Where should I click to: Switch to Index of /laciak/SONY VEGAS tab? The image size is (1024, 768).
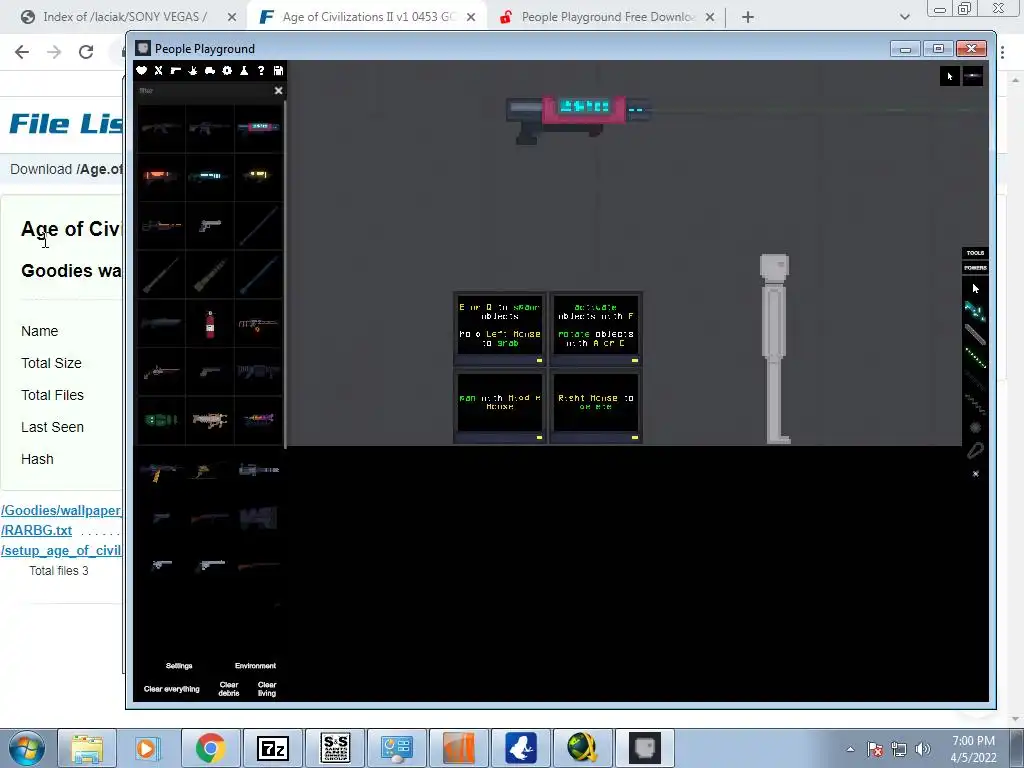coord(125,17)
